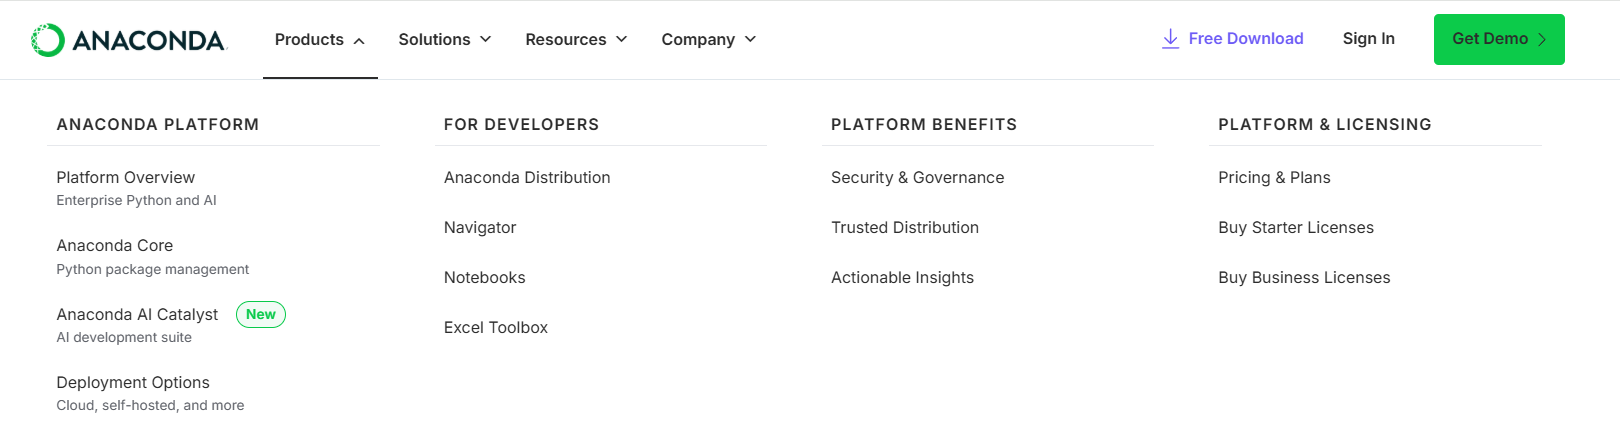1620x428 pixels.
Task: Open the Company dropdown menu
Action: pos(708,39)
